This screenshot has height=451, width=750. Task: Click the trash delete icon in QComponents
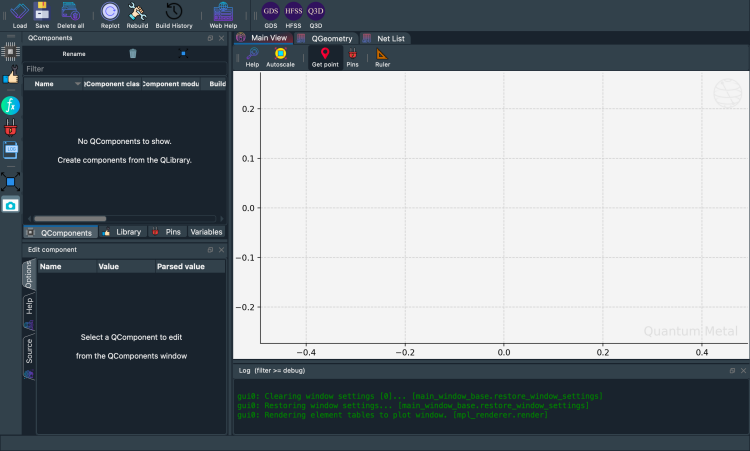[133, 54]
